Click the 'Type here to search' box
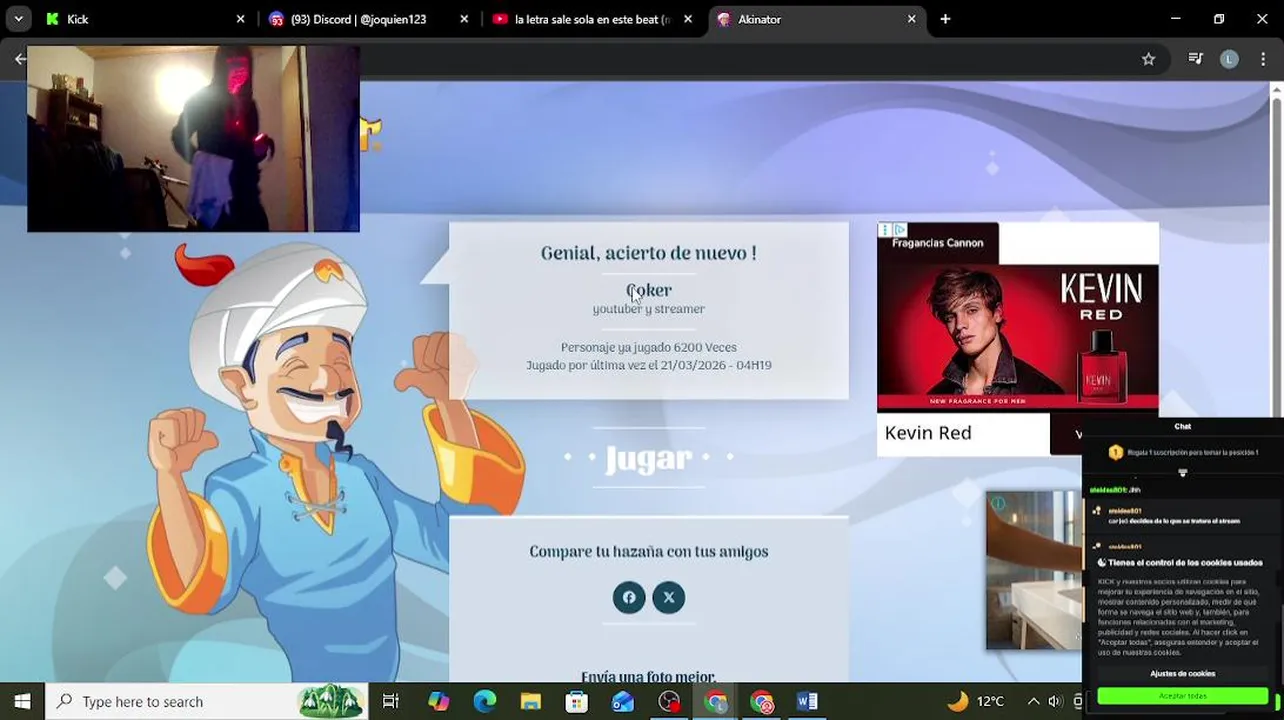The height and width of the screenshot is (720, 1284). click(206, 701)
